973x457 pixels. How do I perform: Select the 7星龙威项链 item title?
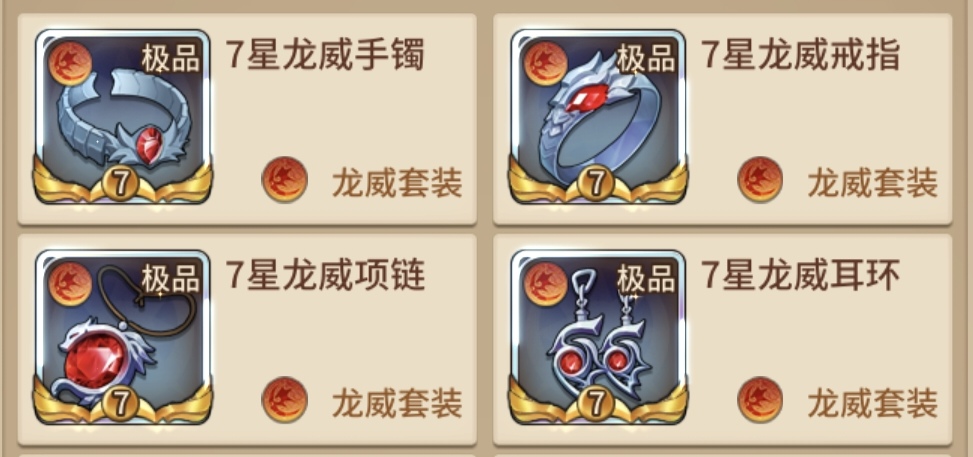325,275
